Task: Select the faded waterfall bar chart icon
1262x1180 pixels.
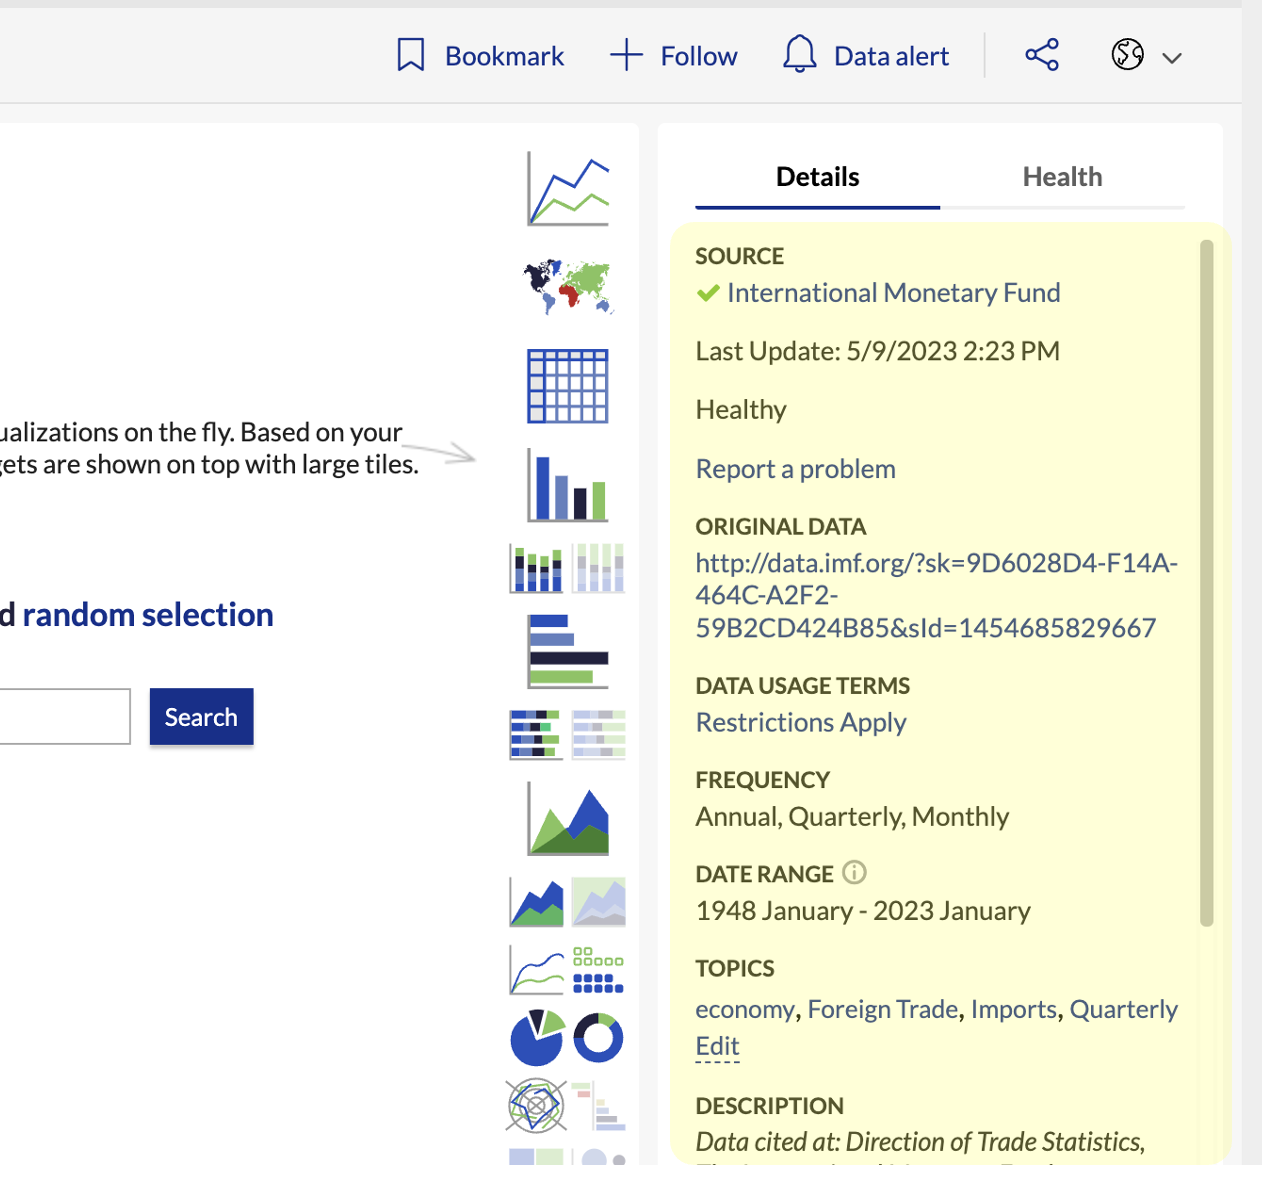Action: [599, 1105]
